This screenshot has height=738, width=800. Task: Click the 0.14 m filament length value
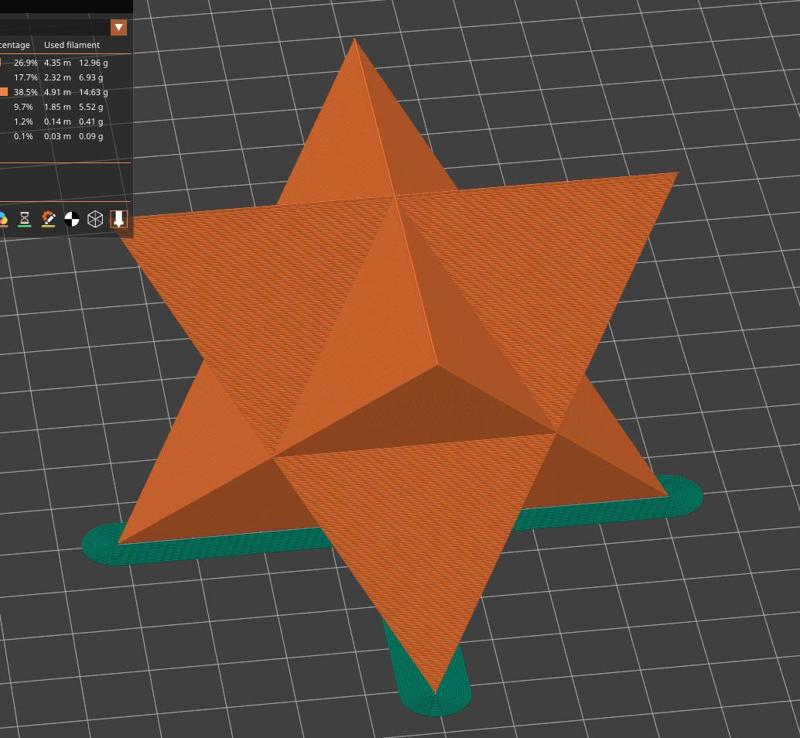58,121
